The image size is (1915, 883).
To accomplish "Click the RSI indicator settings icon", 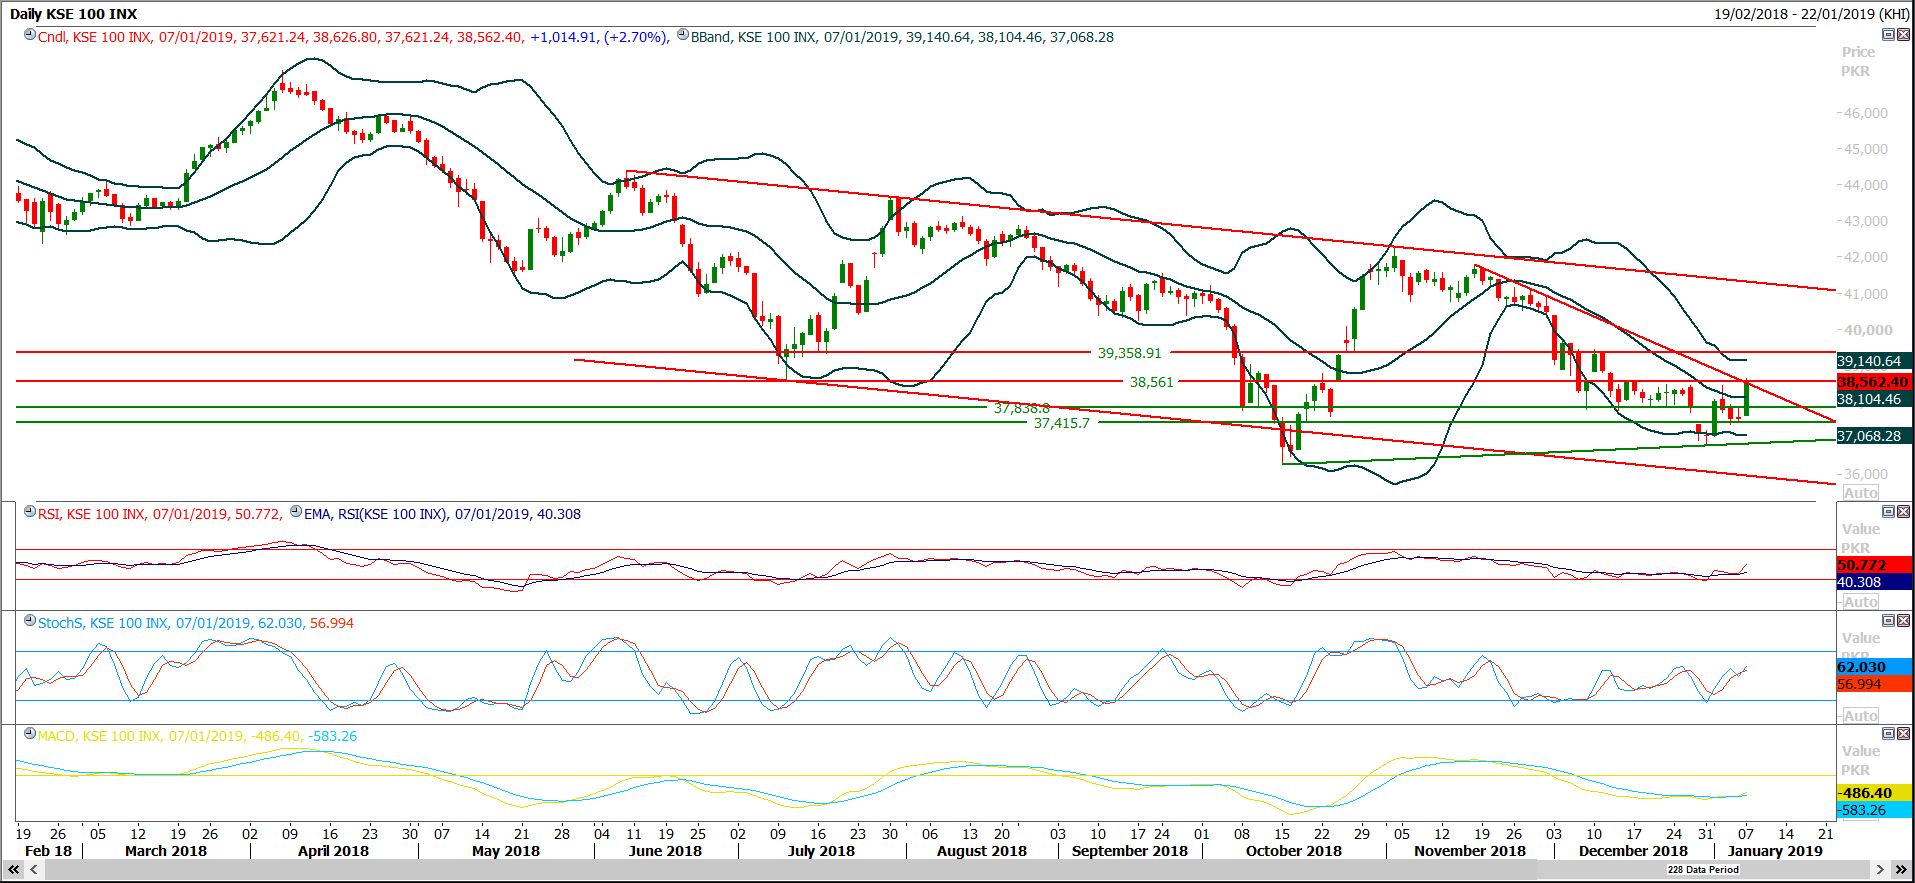I will [x=30, y=512].
